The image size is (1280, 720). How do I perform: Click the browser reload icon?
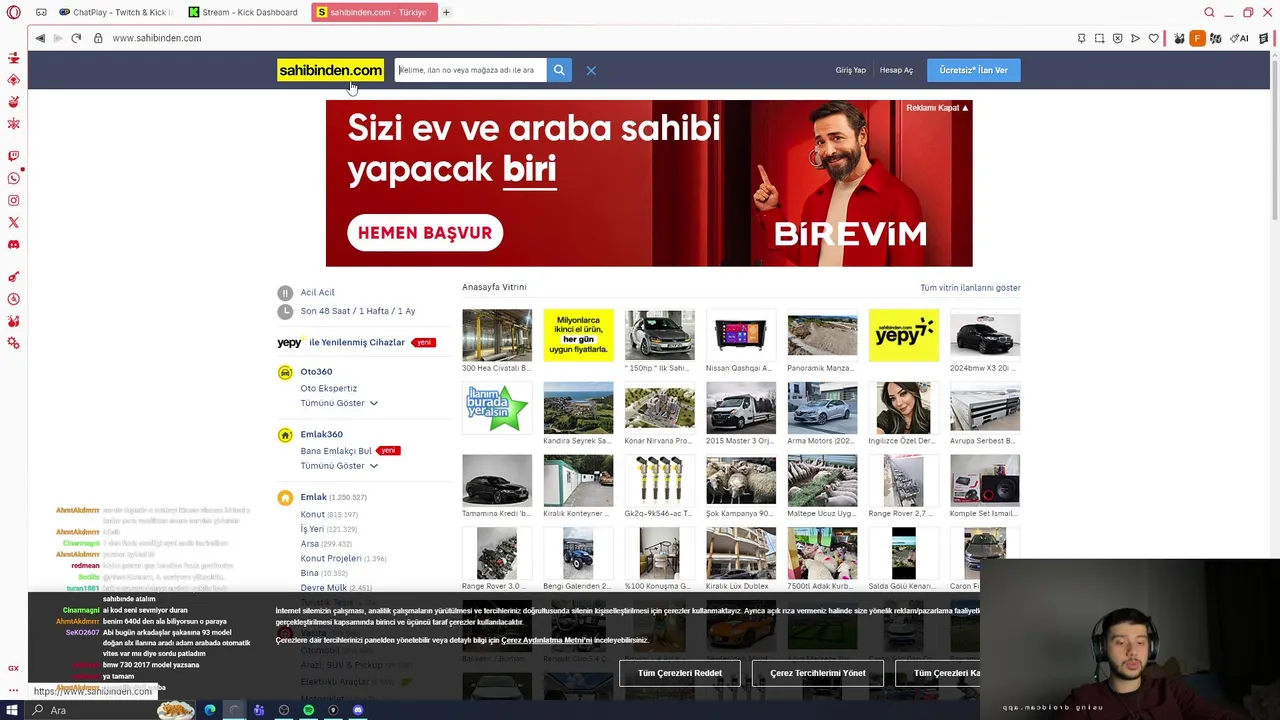tap(76, 38)
